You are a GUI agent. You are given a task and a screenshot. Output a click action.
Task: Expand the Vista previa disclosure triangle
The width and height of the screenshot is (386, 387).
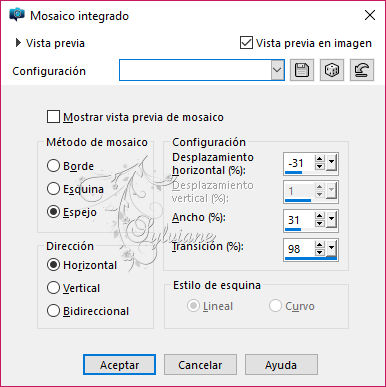[18, 43]
